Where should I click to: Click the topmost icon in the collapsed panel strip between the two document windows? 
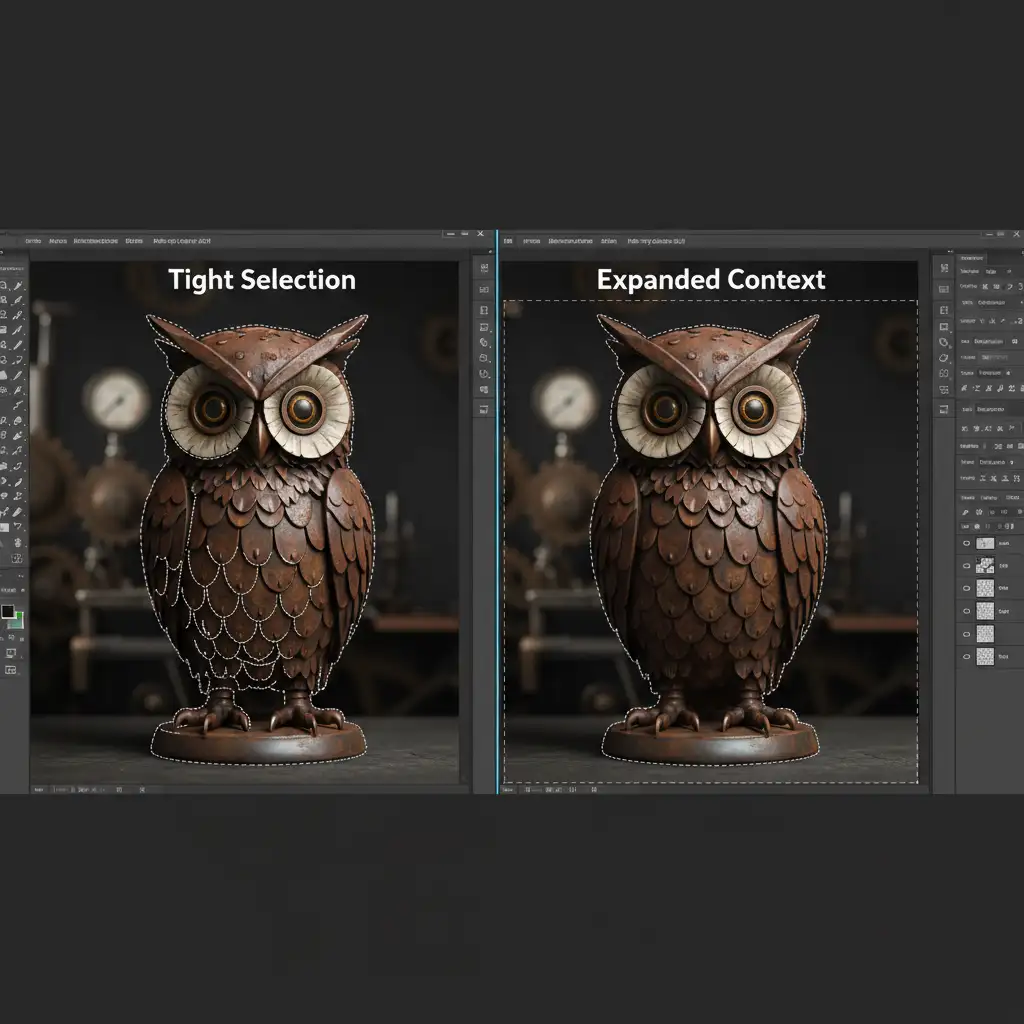[x=483, y=270]
